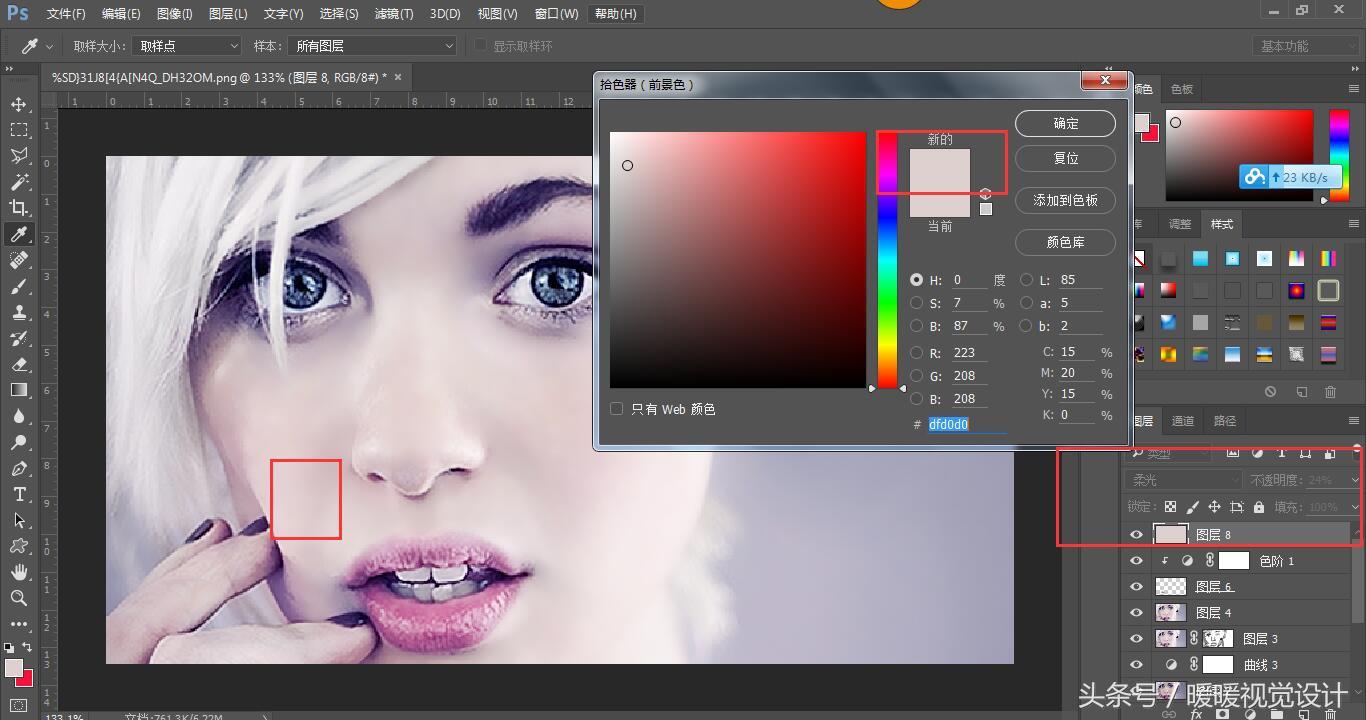Viewport: 1366px width, 720px height.
Task: Open the extra tools ellipsis menu
Action: click(x=19, y=623)
